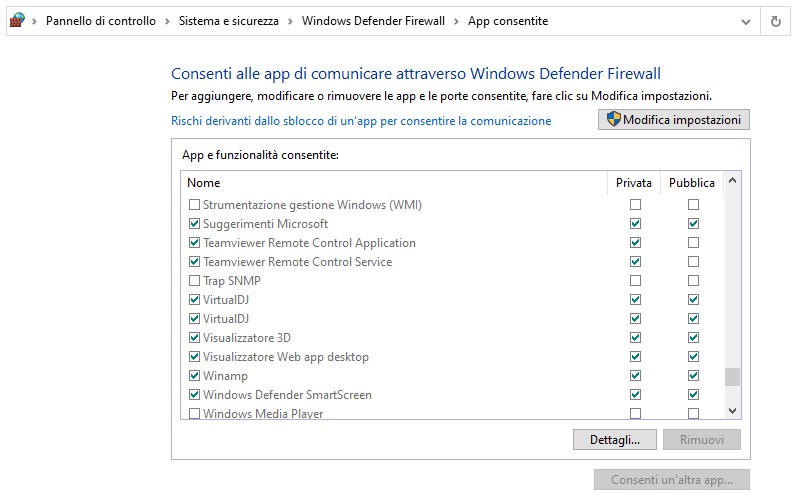Expand the chevron after Pannello di controllo
Image resolution: width=797 pixels, height=499 pixels.
(167, 21)
